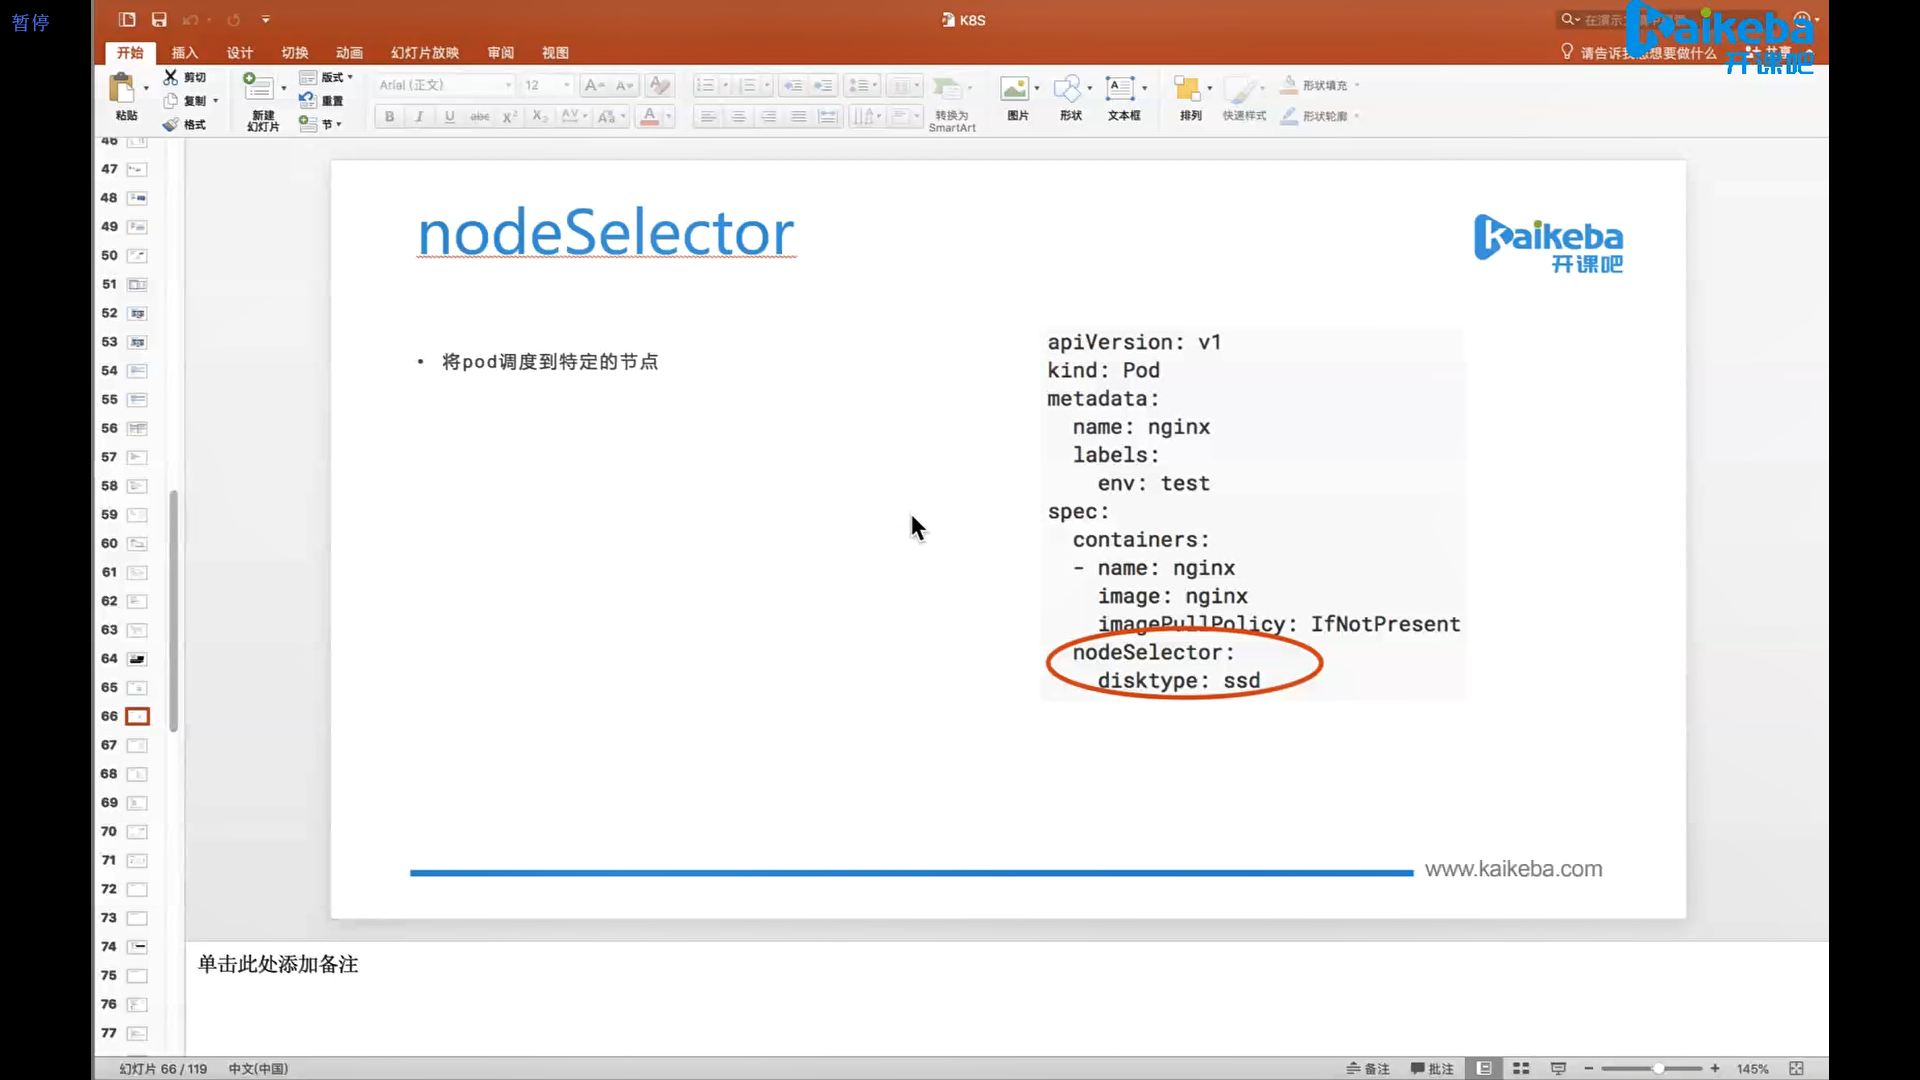Click the Paste clipboard icon
This screenshot has width=1920, height=1080.
pyautogui.click(x=122, y=89)
